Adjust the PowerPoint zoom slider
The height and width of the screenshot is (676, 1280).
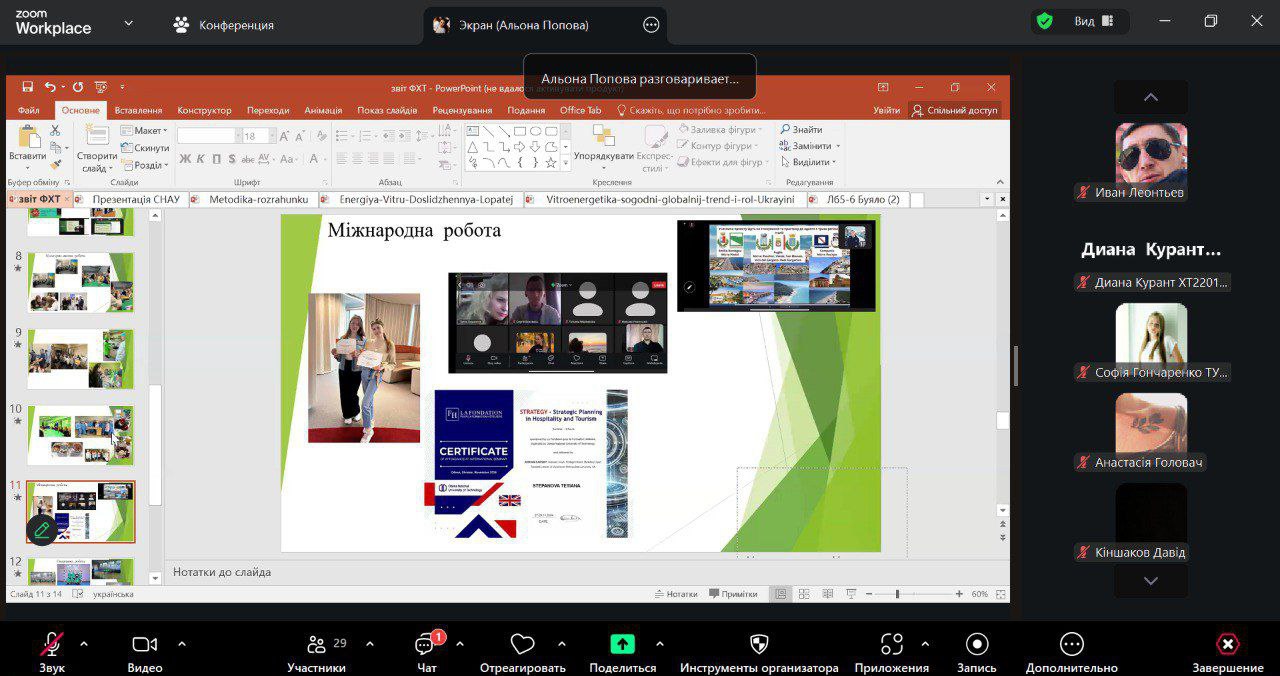tap(897, 594)
